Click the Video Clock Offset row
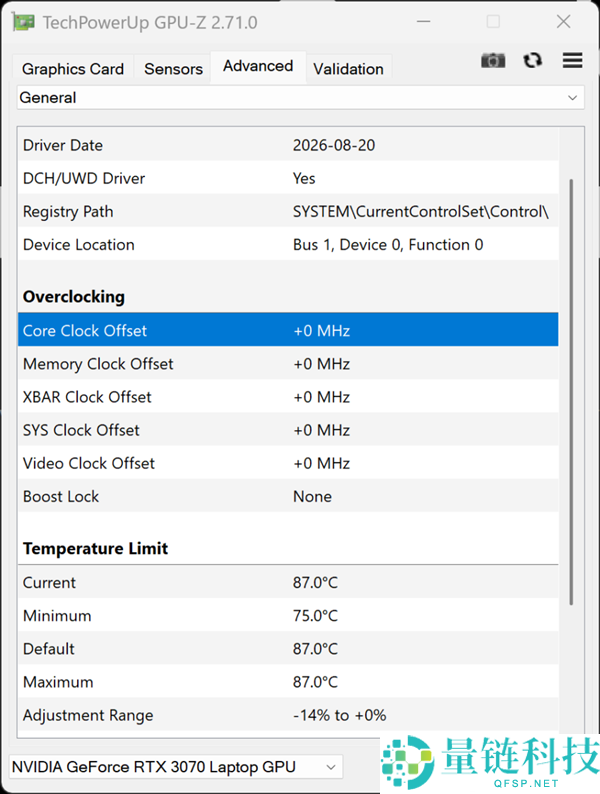600x794 pixels. (x=288, y=463)
